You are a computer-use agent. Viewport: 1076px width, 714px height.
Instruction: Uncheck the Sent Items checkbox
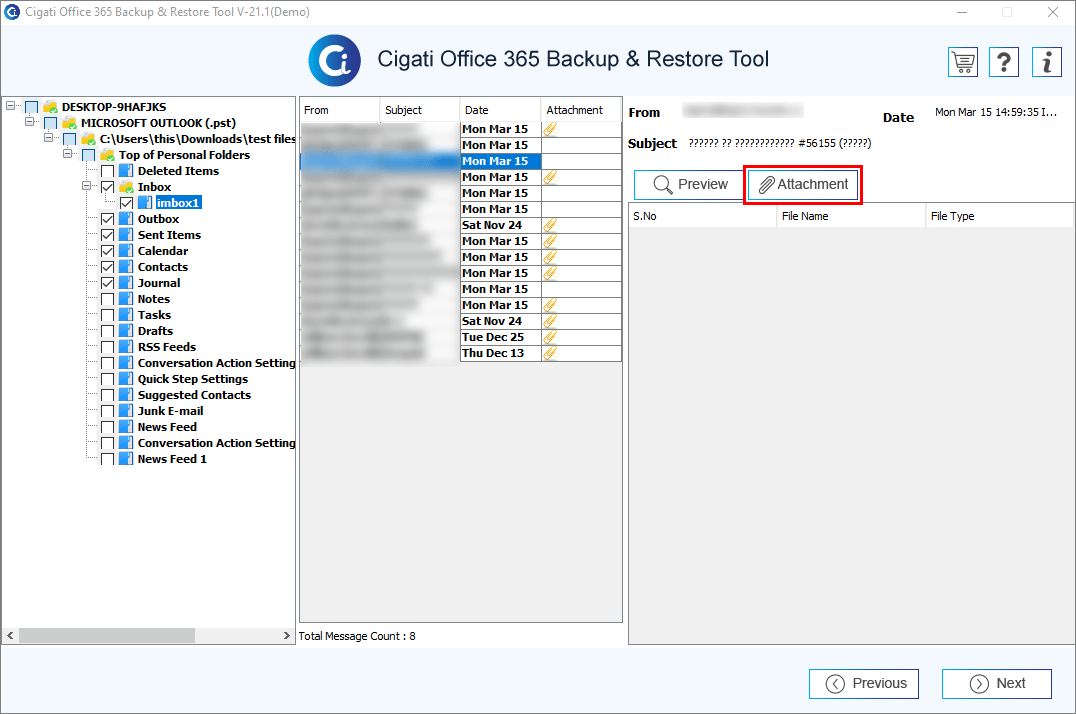(108, 235)
